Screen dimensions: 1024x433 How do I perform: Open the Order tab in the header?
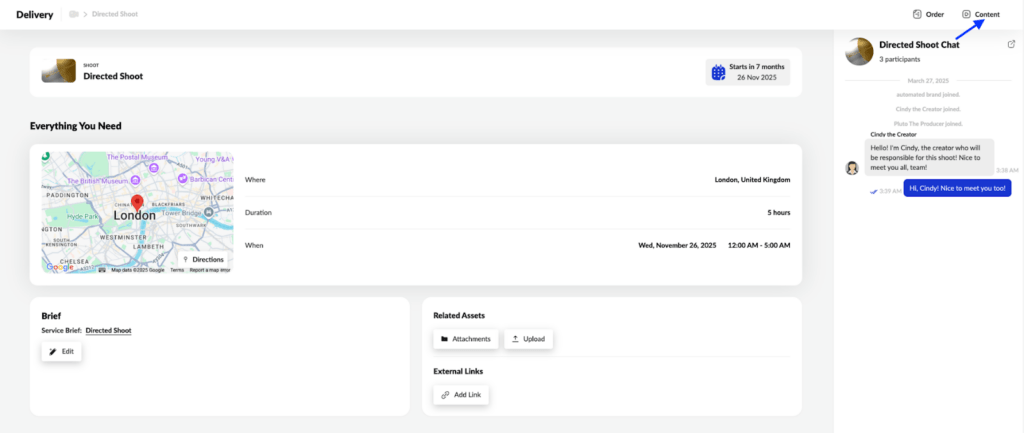coord(928,14)
